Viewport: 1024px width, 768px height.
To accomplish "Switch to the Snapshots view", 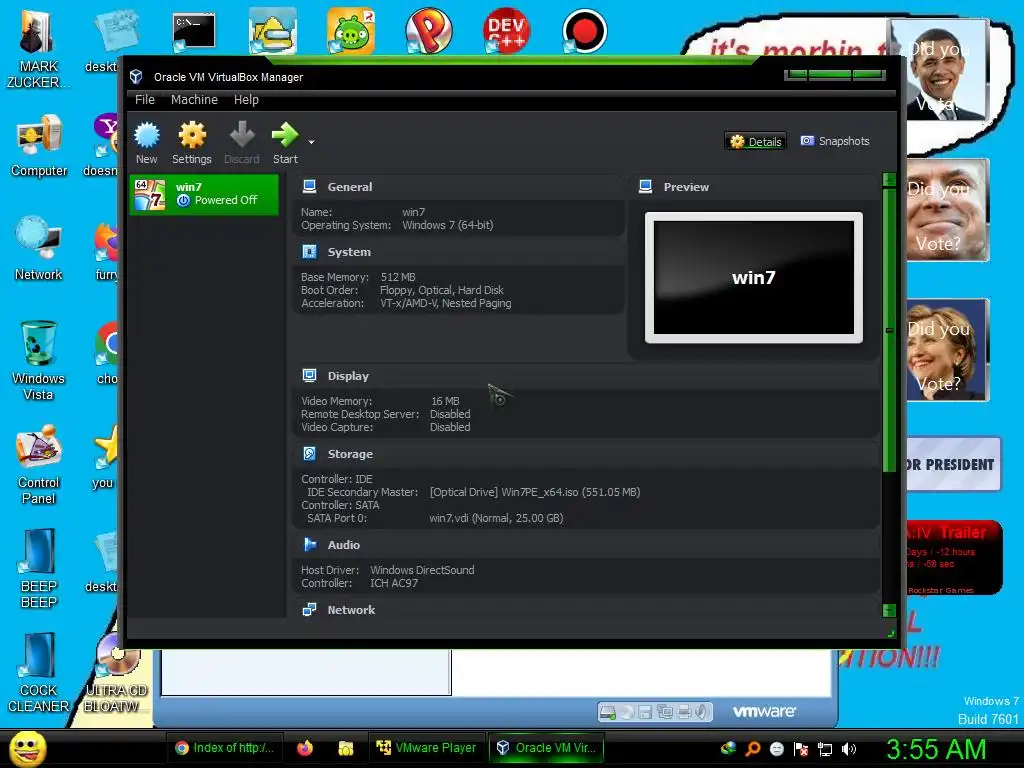I will click(835, 141).
